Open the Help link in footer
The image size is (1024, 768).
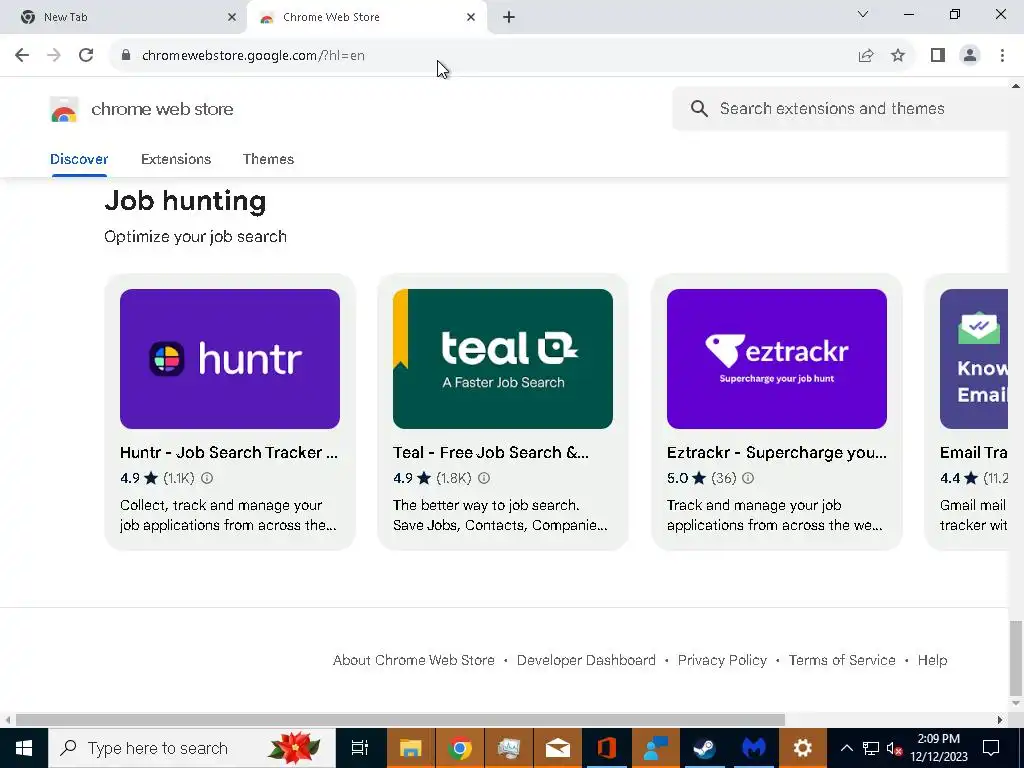pyautogui.click(x=932, y=660)
